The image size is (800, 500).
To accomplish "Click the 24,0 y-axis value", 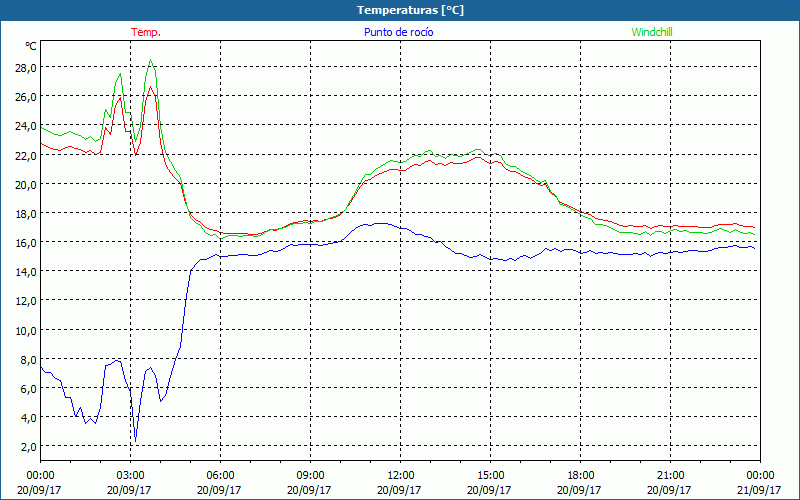I will tap(26, 126).
